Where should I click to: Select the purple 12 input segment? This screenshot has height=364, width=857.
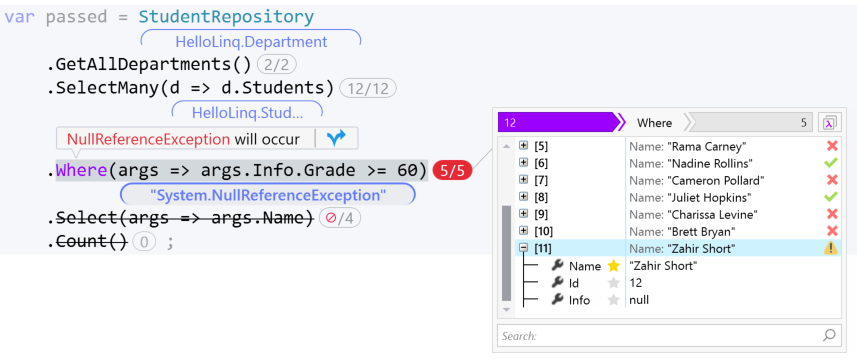558,122
